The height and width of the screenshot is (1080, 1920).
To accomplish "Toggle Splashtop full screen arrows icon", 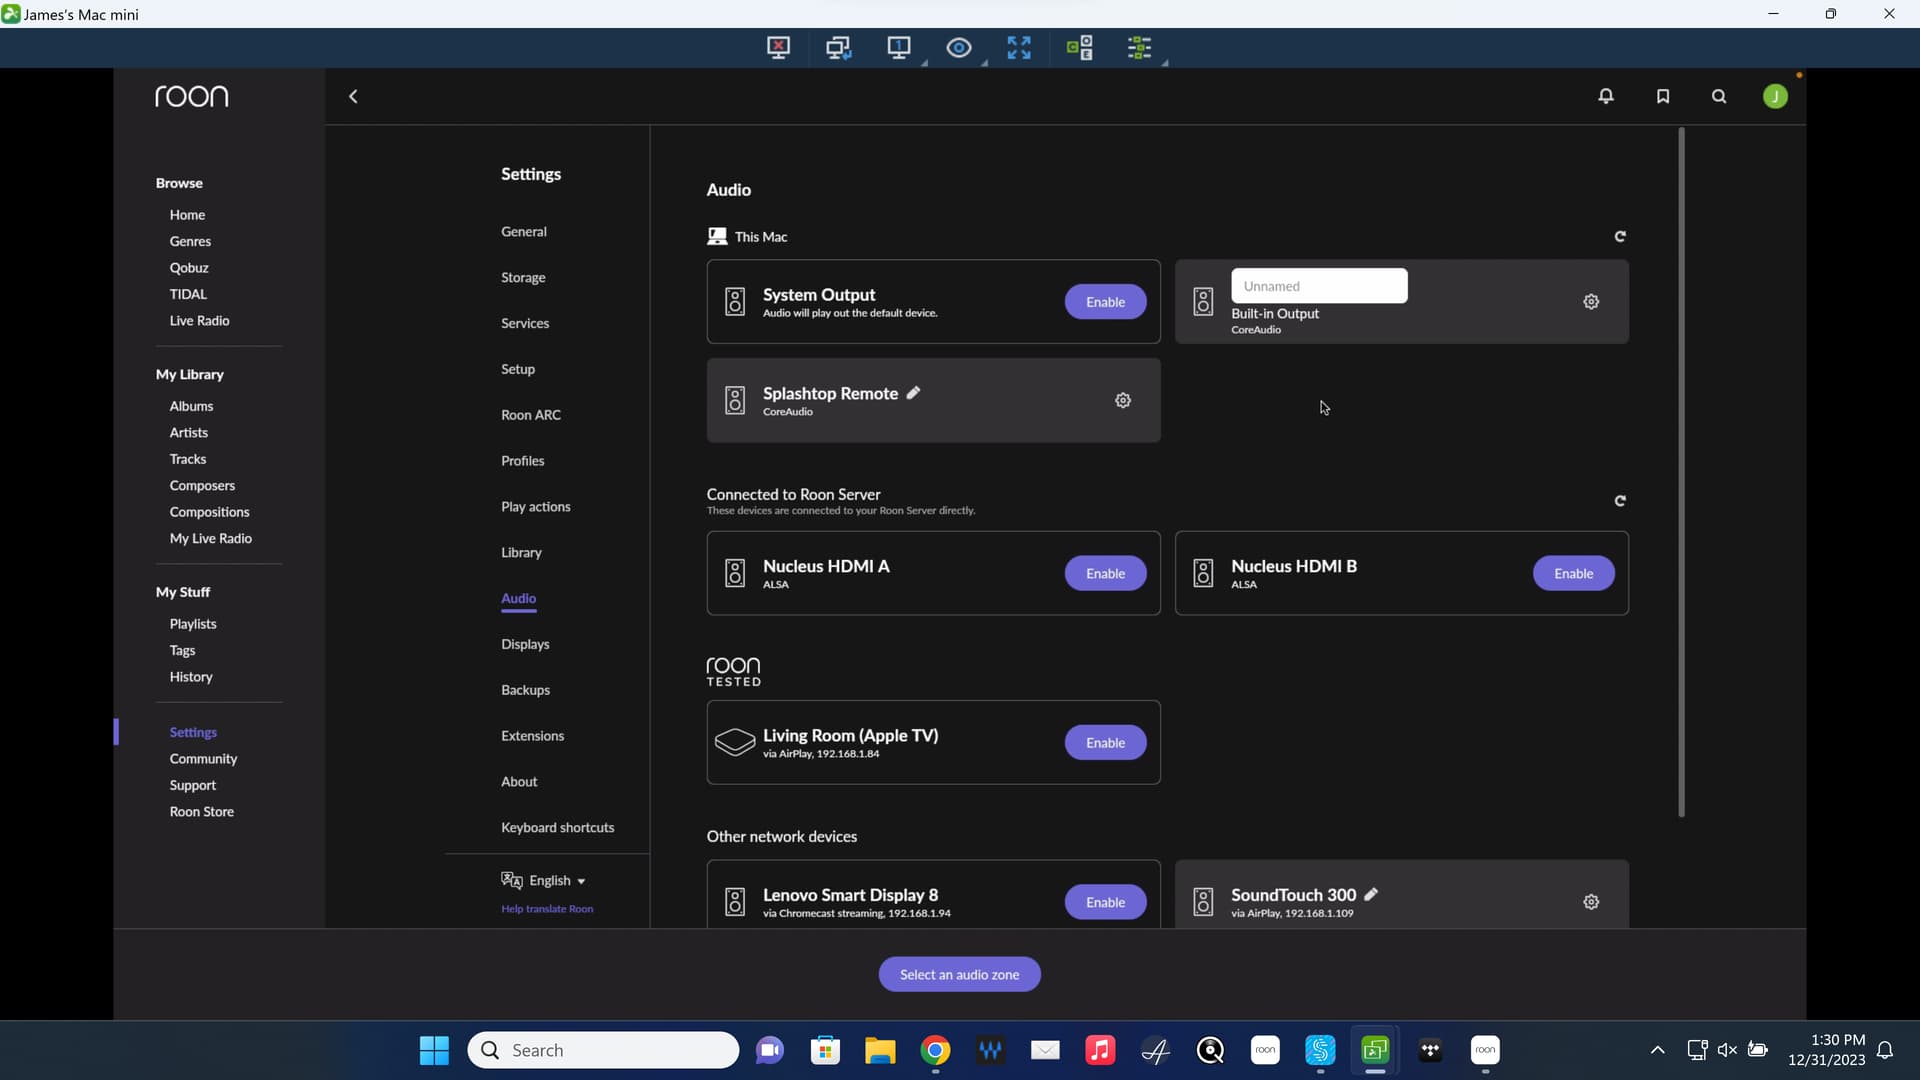I will click(x=1019, y=47).
